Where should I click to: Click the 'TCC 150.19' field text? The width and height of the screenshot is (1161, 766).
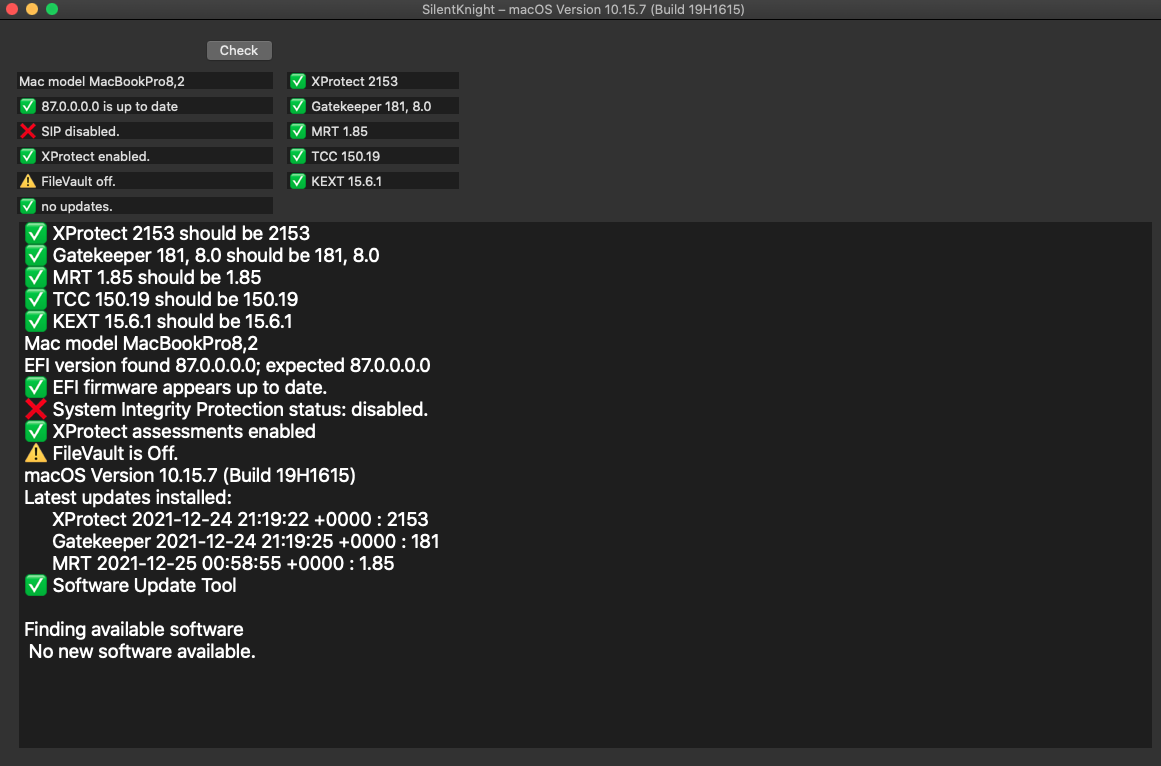345,156
